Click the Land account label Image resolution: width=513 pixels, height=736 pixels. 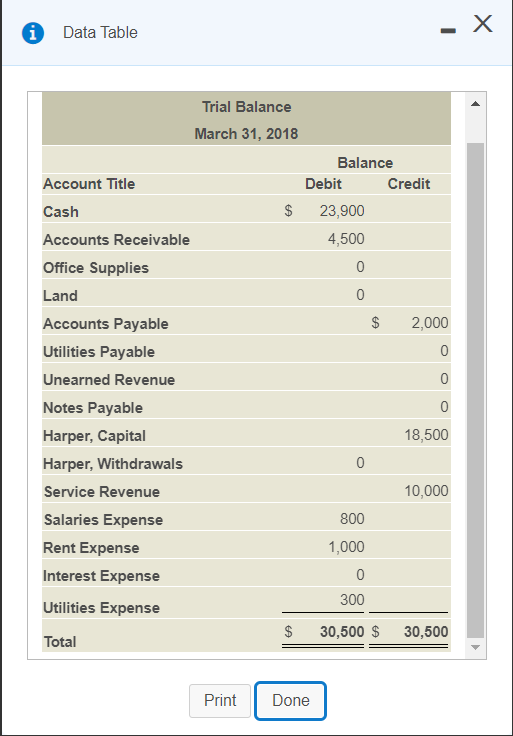[x=60, y=296]
